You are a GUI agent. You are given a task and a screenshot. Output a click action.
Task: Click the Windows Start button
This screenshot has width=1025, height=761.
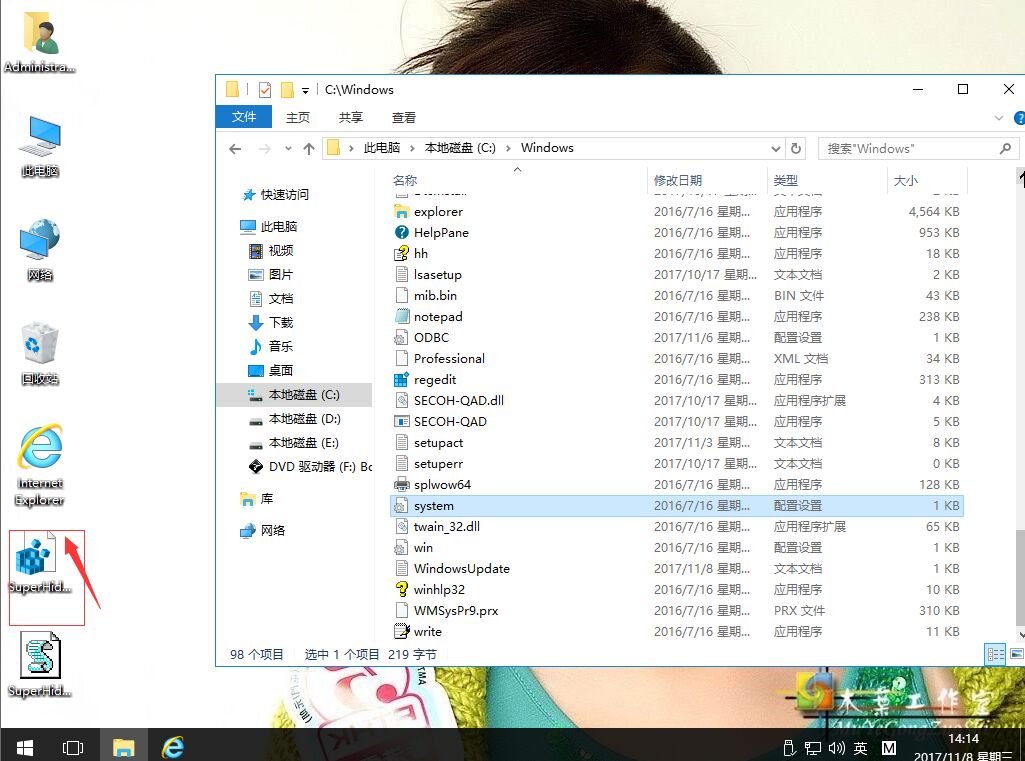coord(24,747)
